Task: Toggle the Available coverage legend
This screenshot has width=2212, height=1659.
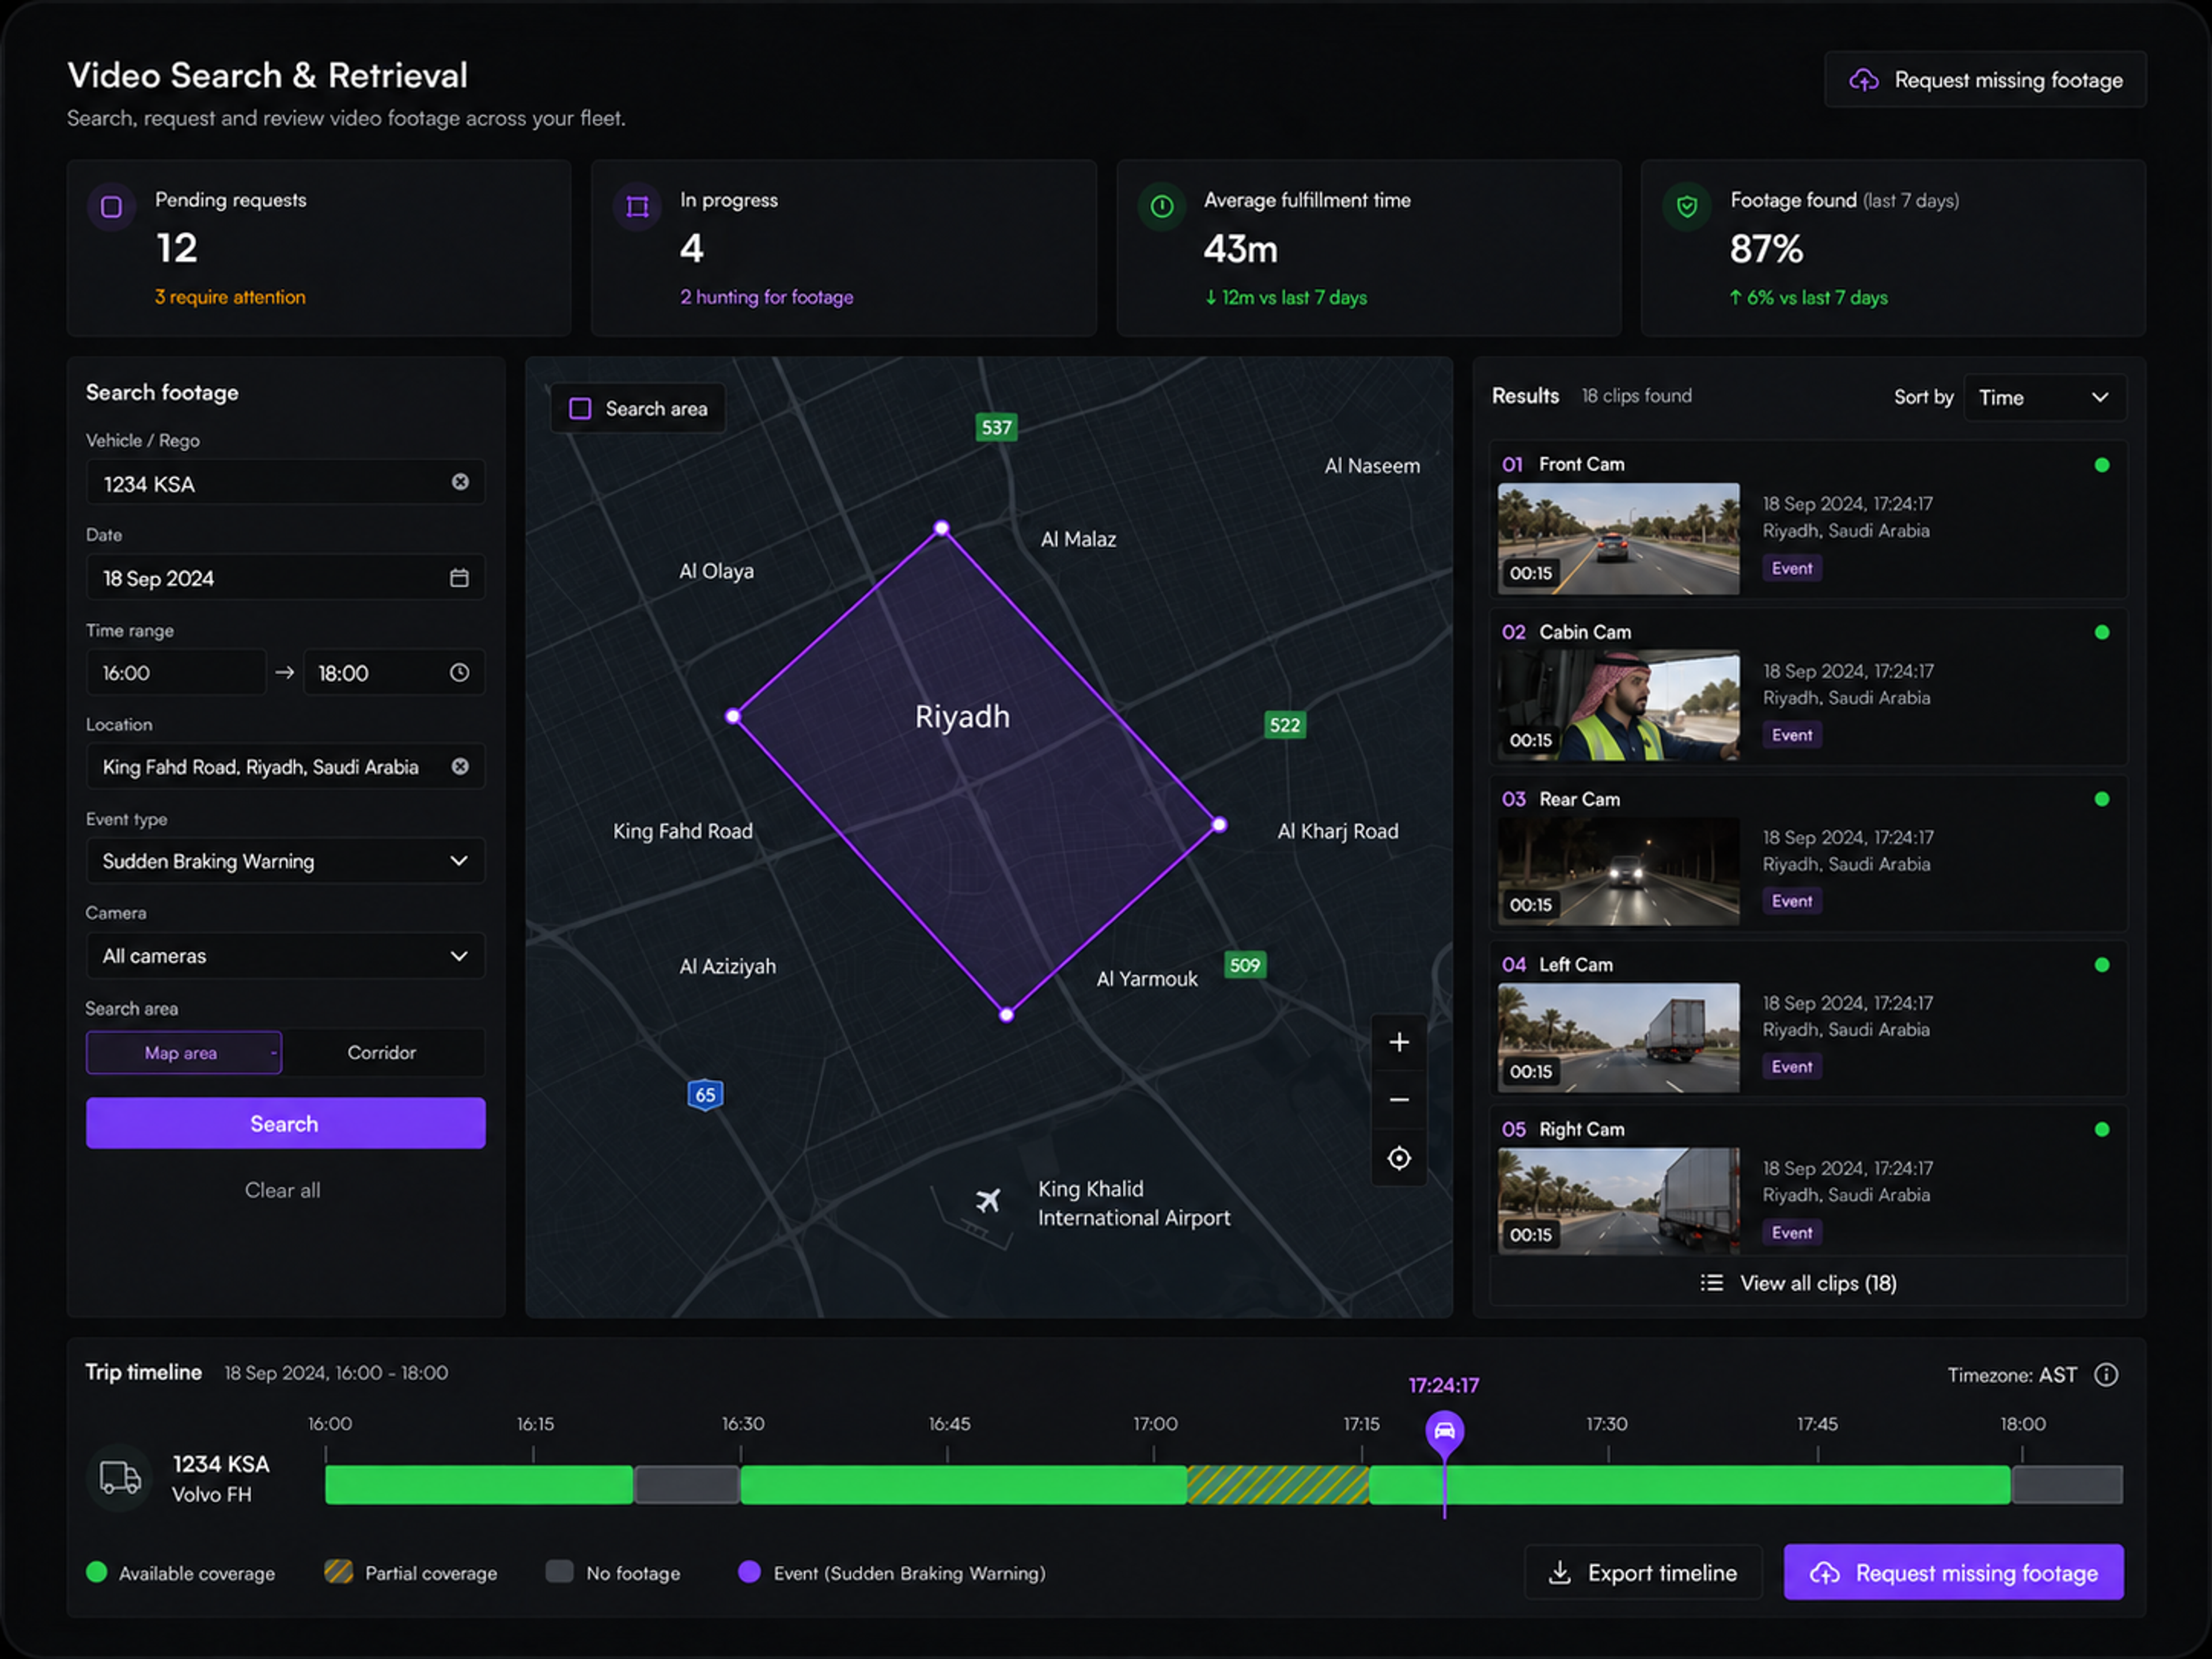Action: click(x=181, y=1573)
